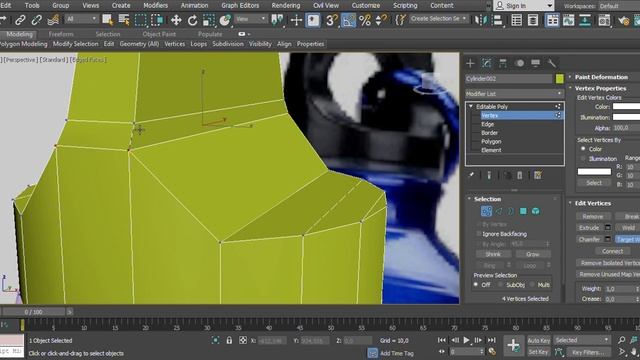This screenshot has width=640, height=360.
Task: Open the Sign In account dropdown
Action: 524,6
